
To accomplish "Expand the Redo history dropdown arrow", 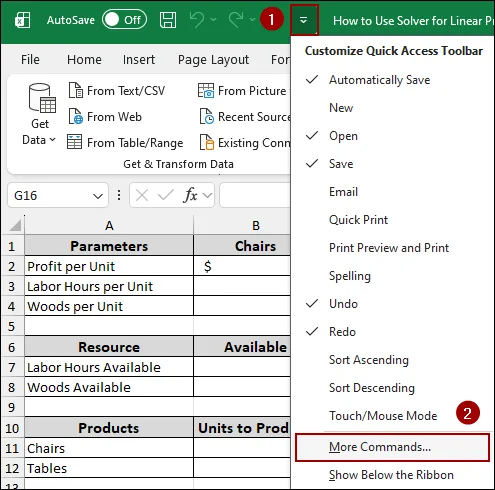I will (x=253, y=20).
